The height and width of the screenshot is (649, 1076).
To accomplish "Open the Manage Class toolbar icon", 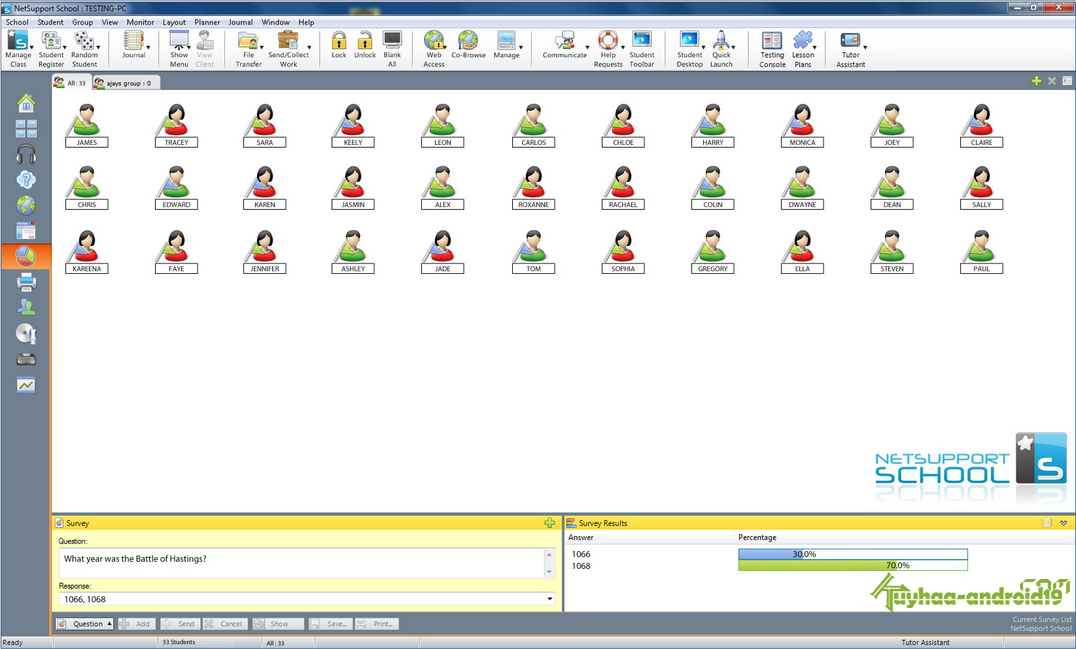I will click(18, 49).
